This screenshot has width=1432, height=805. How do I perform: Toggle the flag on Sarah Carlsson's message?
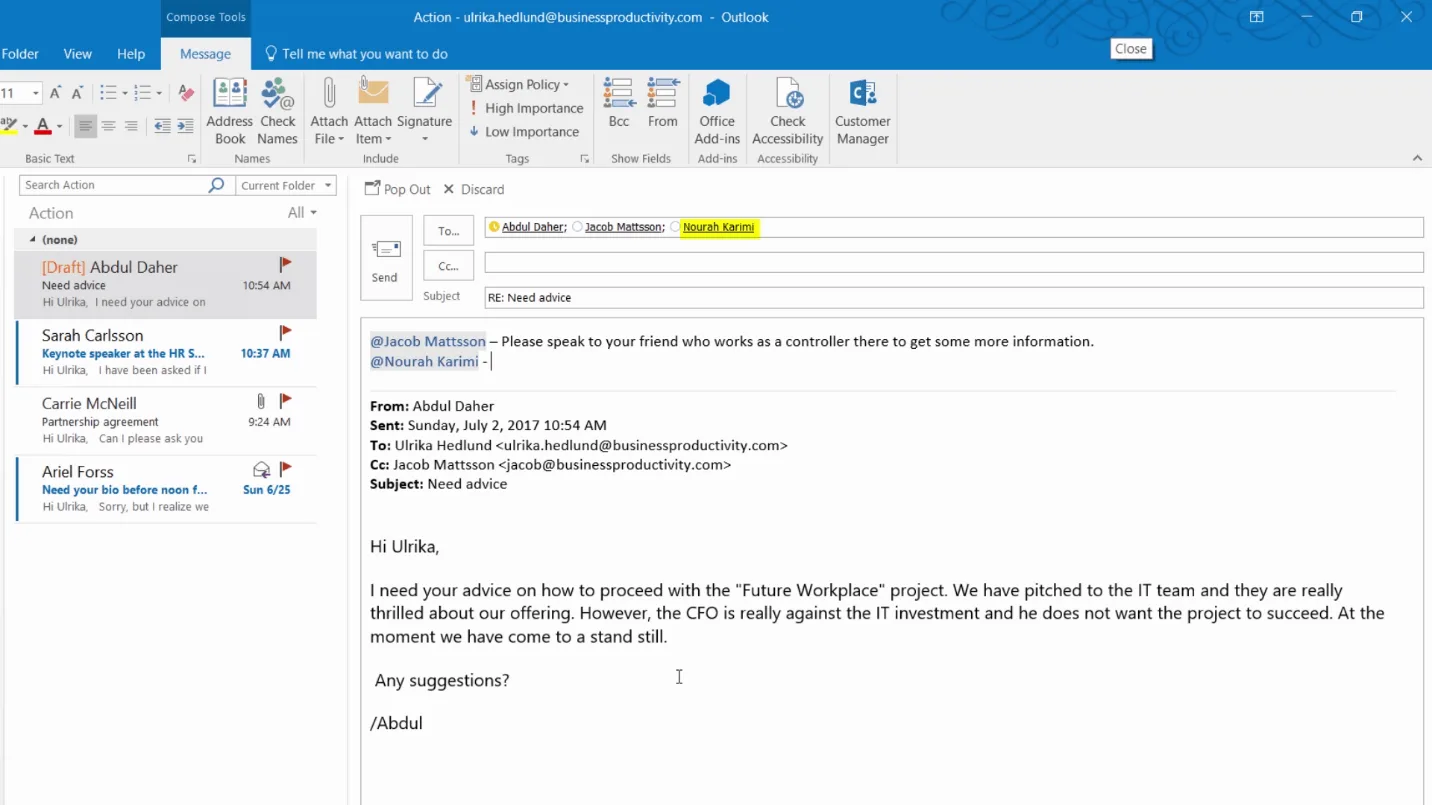285,332
